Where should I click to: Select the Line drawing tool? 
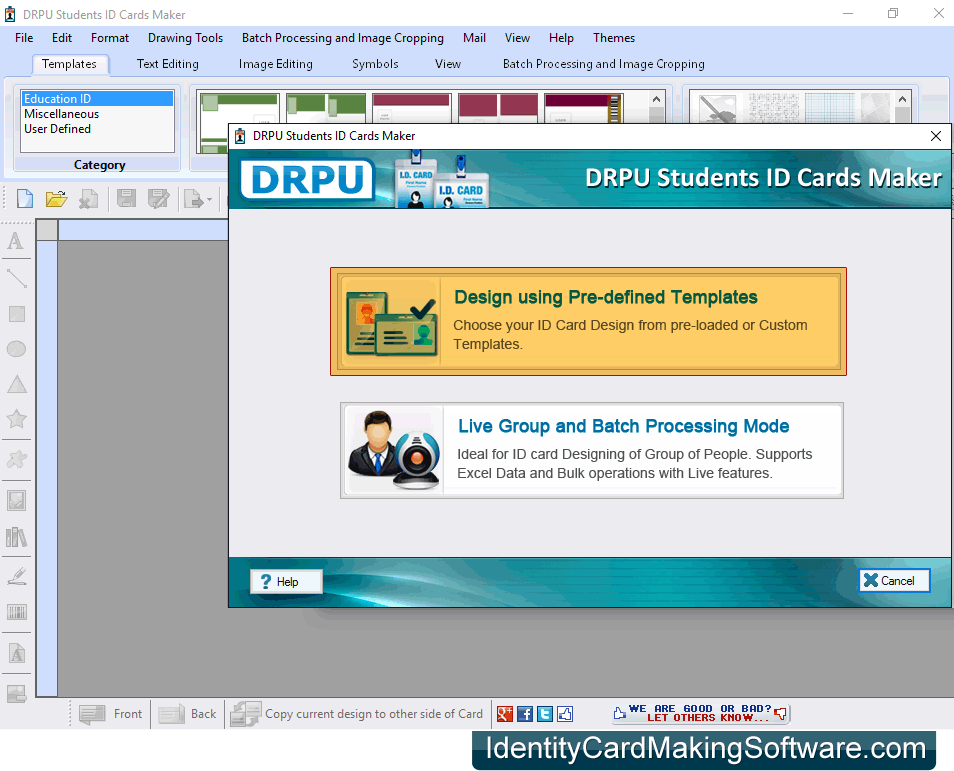16,278
